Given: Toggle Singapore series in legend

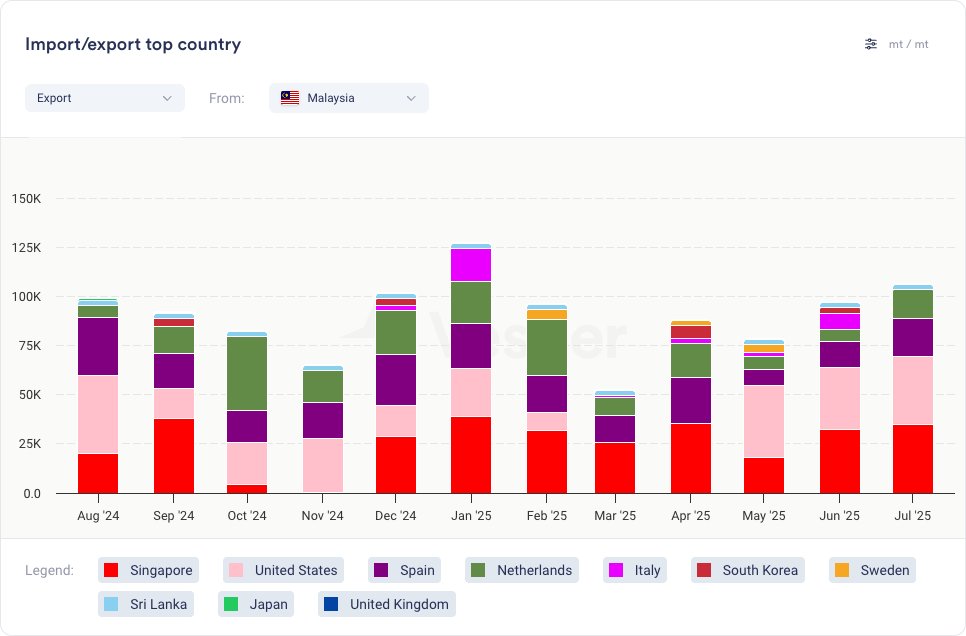Looking at the screenshot, I should 149,570.
